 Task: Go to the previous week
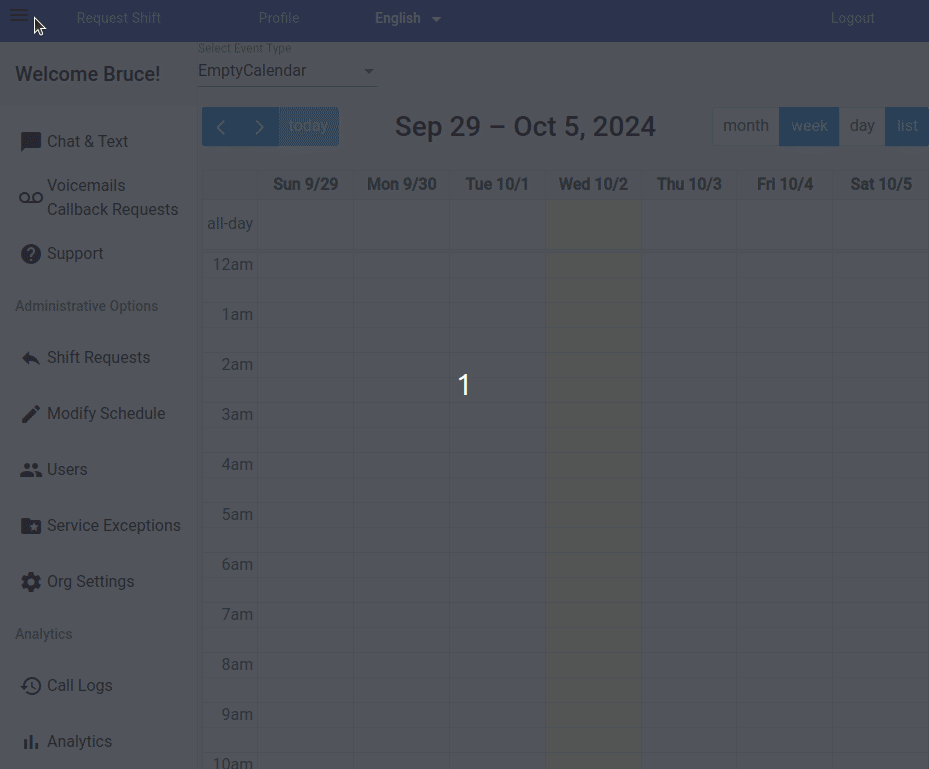[x=221, y=127]
